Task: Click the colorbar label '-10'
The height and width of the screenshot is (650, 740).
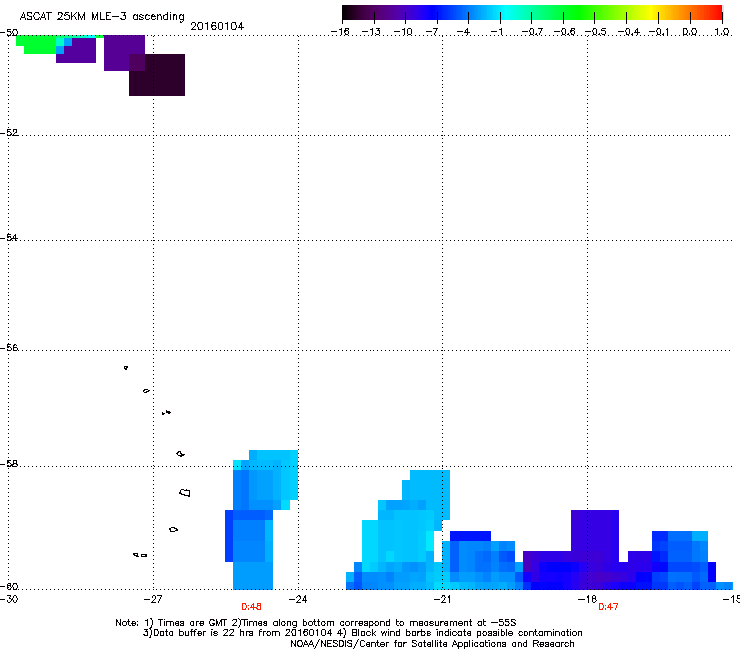Action: (x=403, y=32)
